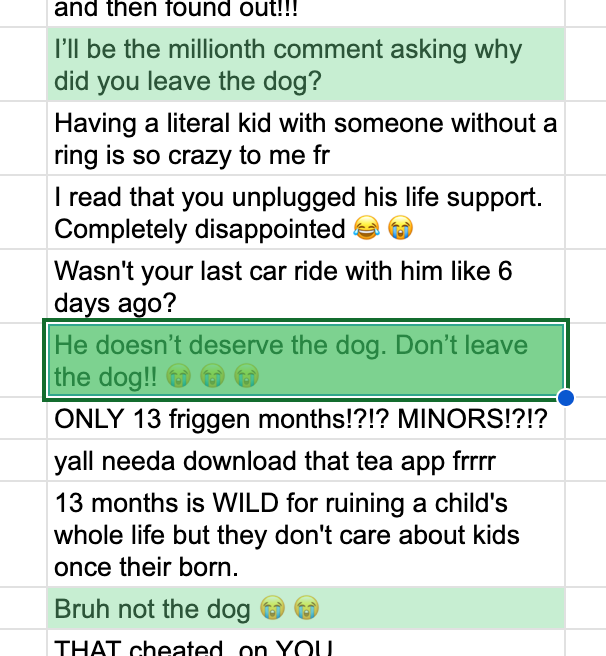Select empty cell left of "yall needa download"
This screenshot has height=656, width=606.
coord(22,462)
